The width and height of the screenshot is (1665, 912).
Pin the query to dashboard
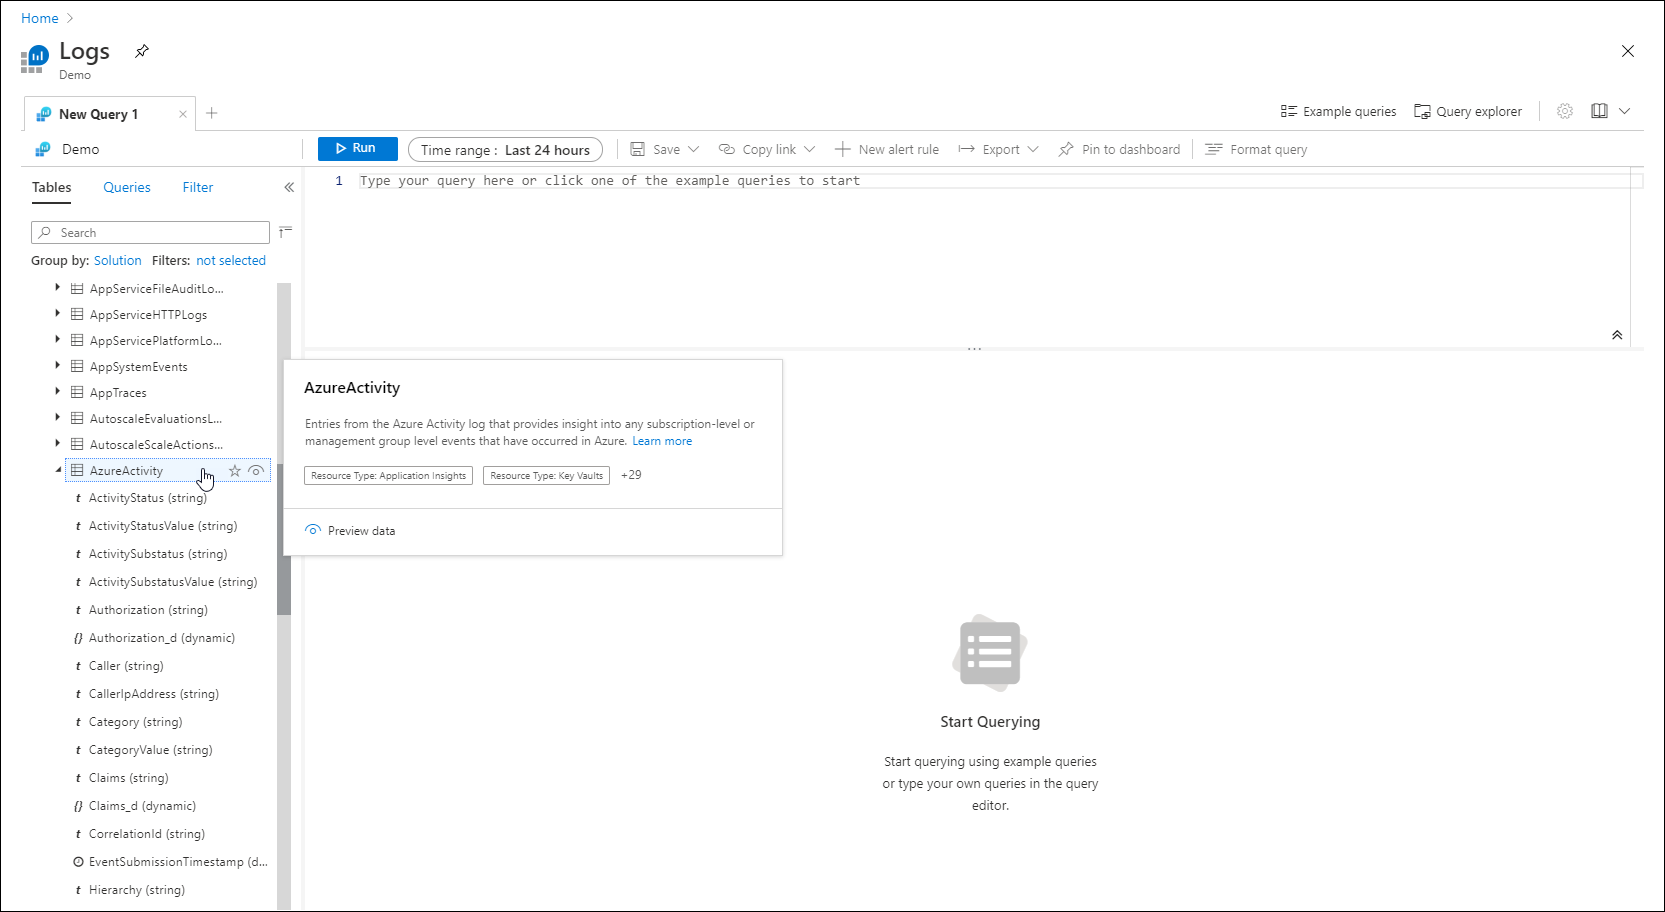point(1119,149)
